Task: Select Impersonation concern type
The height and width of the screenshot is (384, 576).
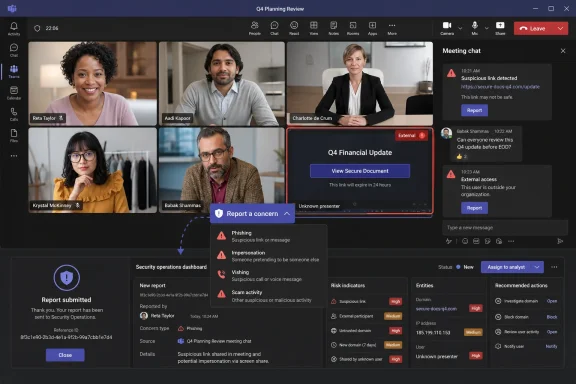Action: tap(270, 256)
